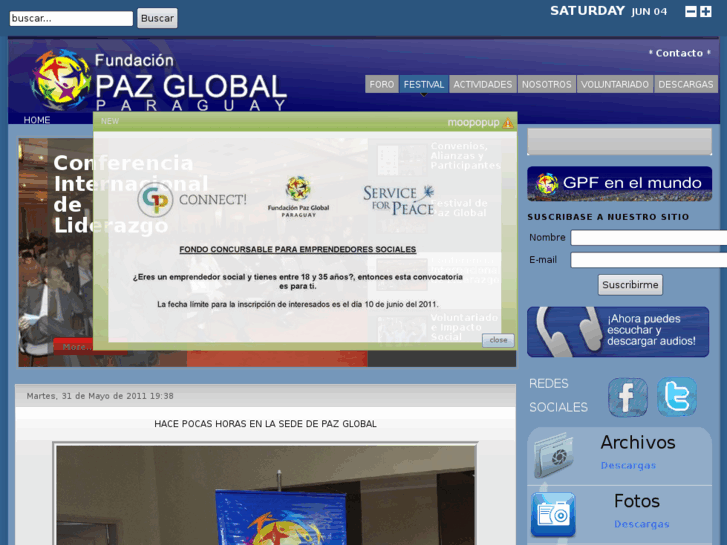Click Festival de Paz Global slide item
Viewport: 727px width, 545px height.
click(459, 208)
